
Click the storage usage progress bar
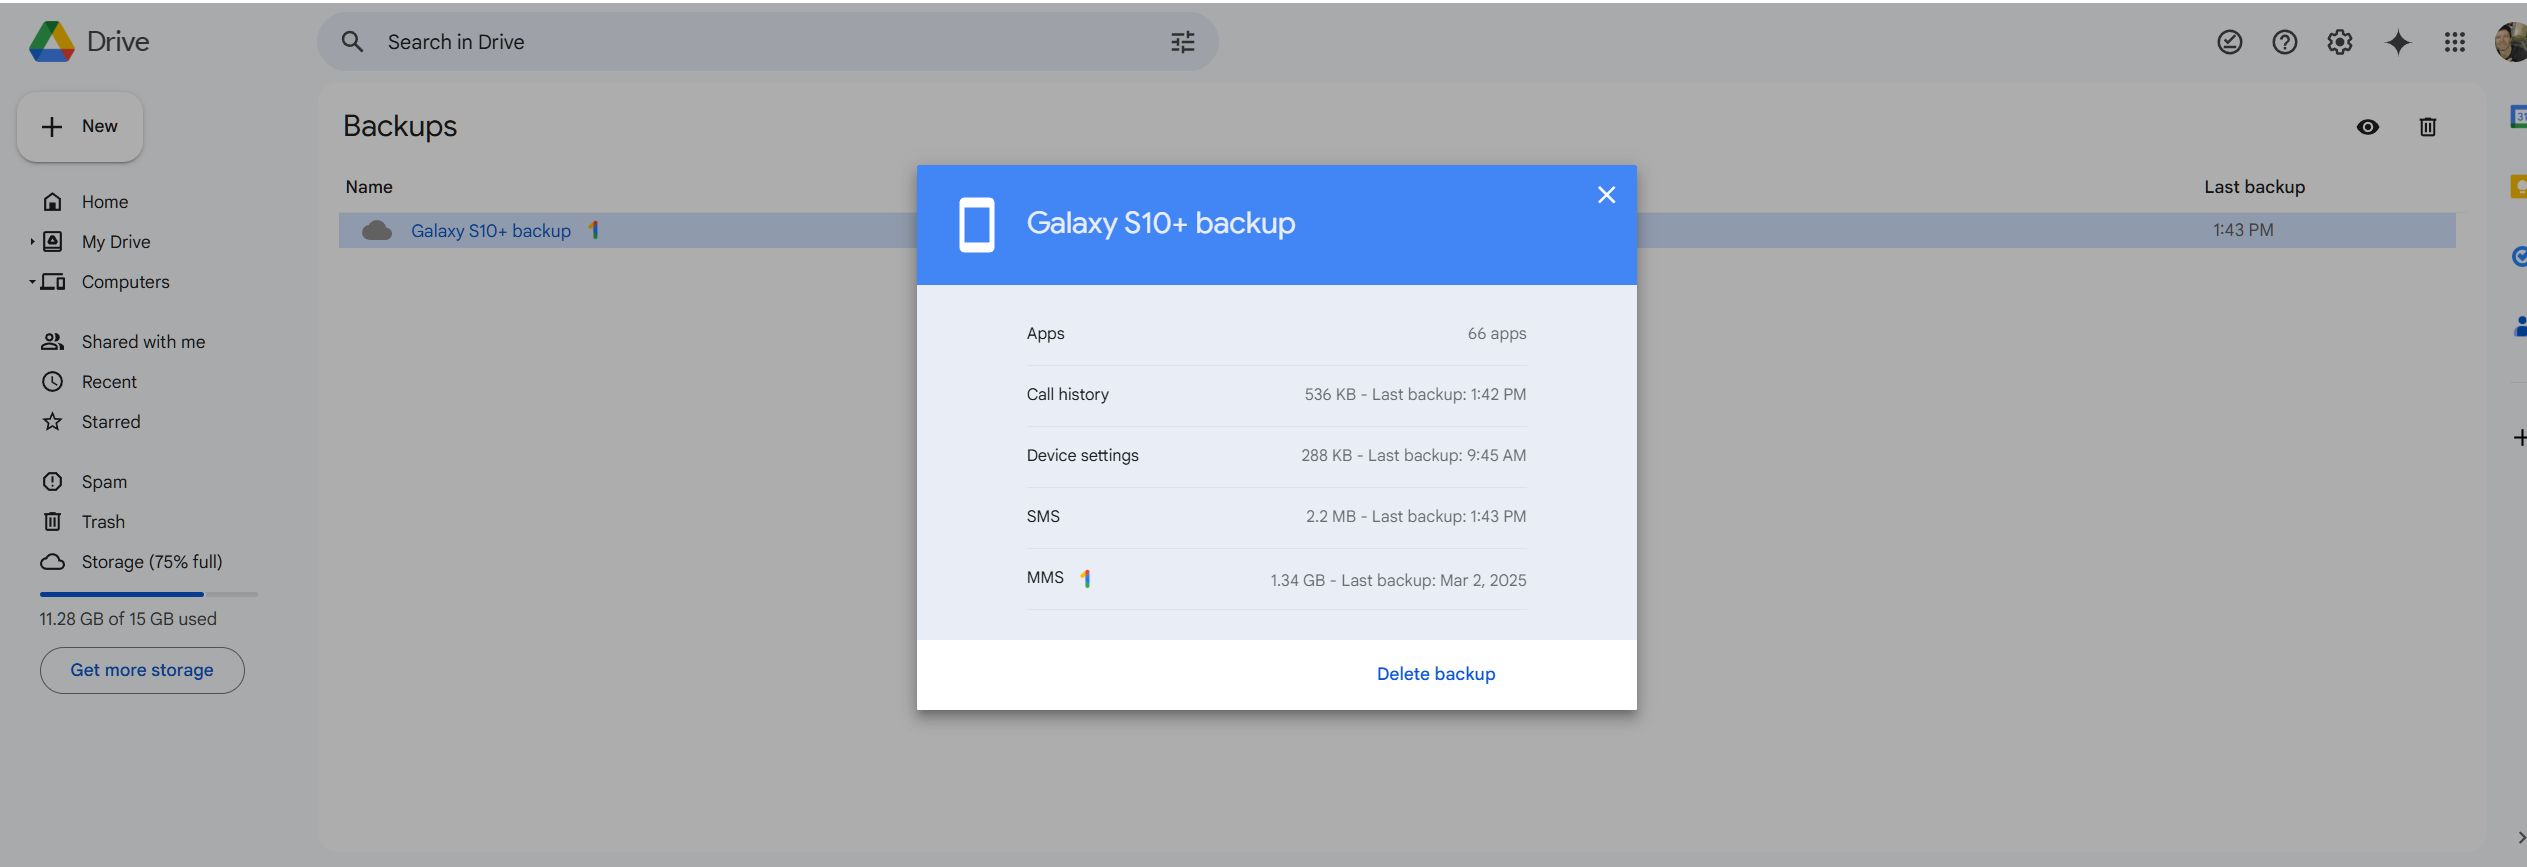point(148,594)
